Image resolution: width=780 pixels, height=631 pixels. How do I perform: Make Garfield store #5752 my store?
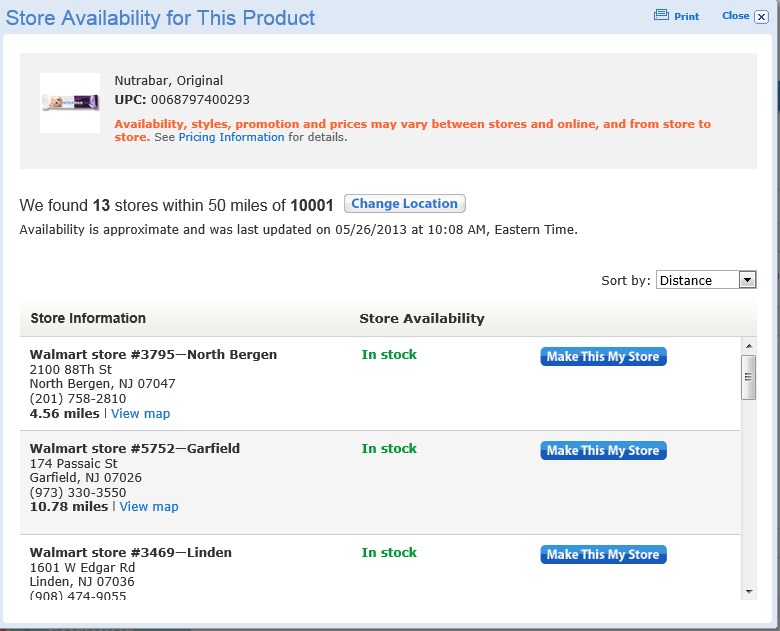[603, 451]
